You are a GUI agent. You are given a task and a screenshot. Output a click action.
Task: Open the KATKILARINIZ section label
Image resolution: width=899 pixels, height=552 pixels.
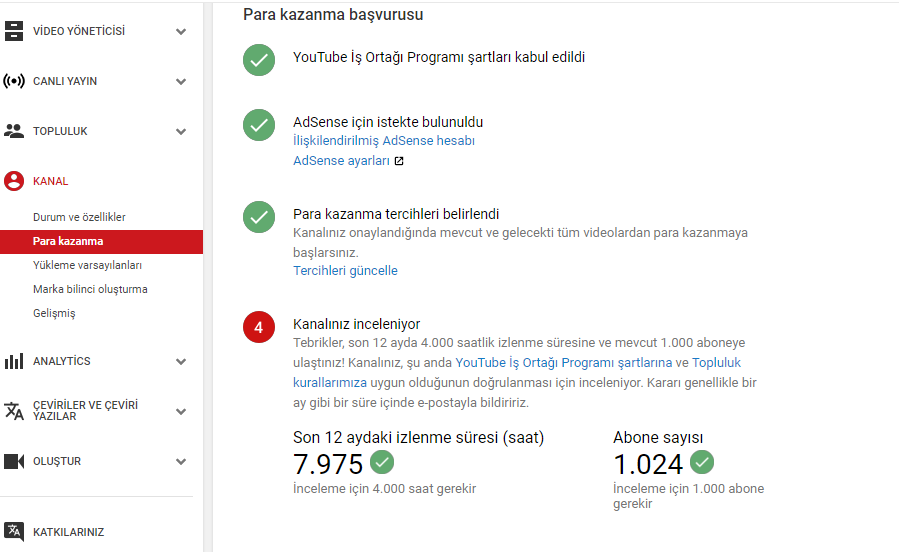[x=68, y=532]
